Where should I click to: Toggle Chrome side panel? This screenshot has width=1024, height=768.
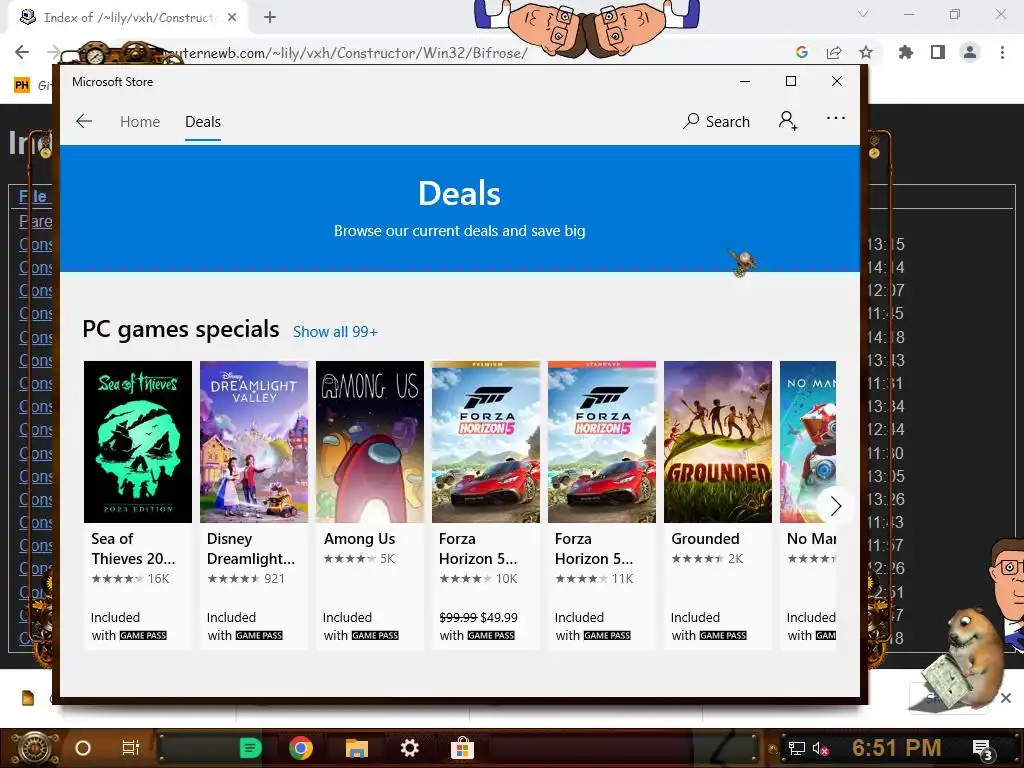pyautogui.click(x=938, y=52)
